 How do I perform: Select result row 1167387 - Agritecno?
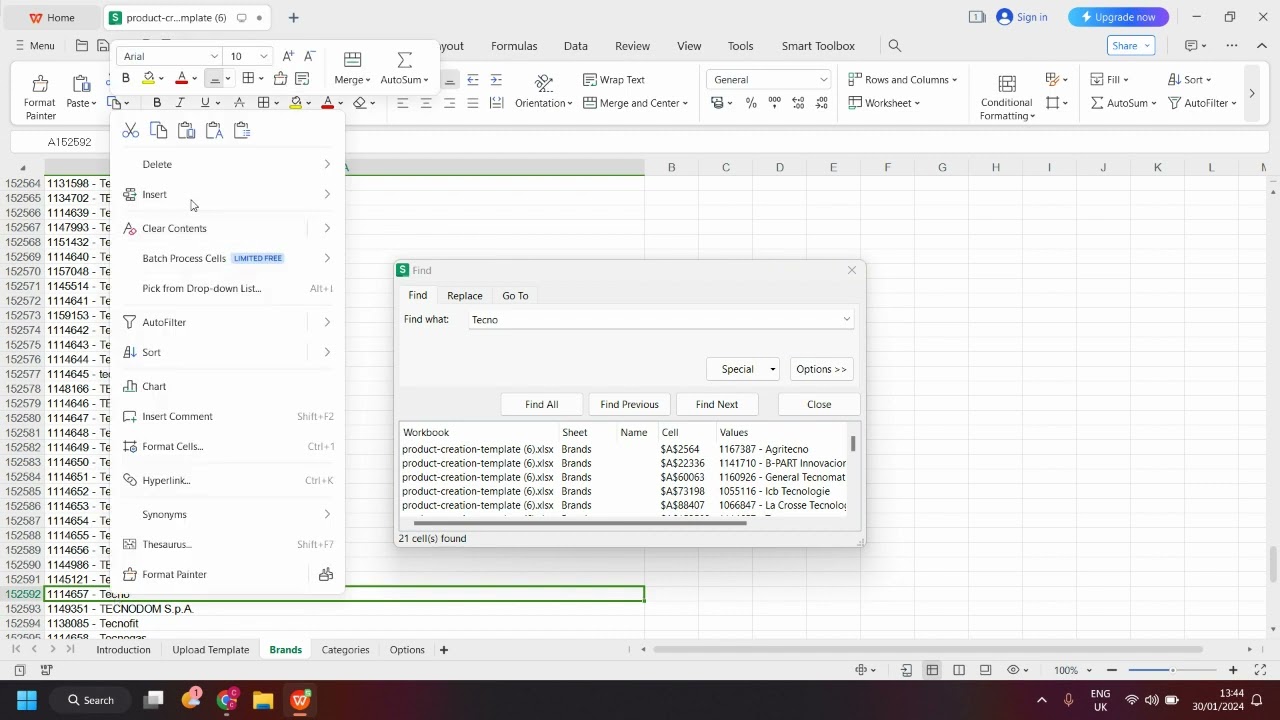(624, 450)
